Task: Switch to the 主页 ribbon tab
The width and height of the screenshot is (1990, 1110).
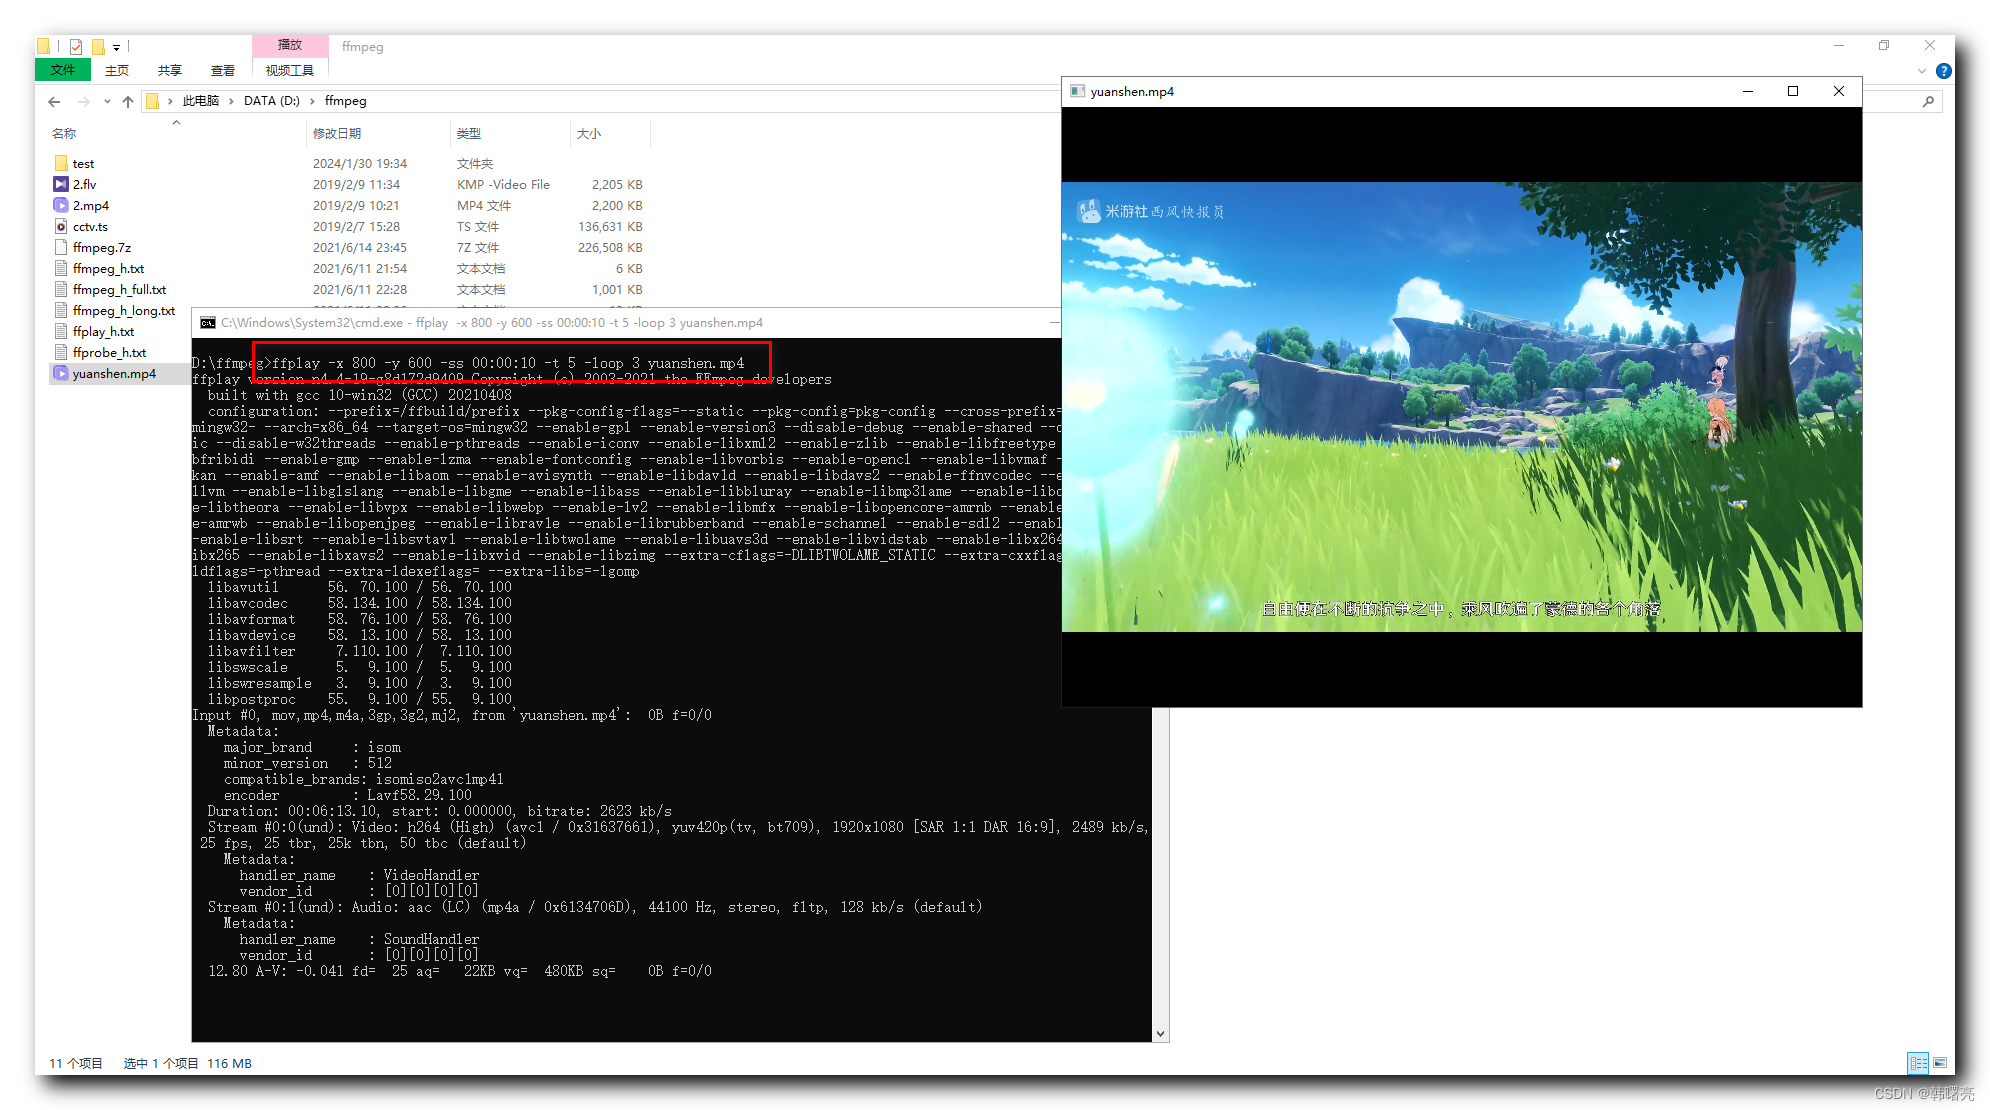Action: coord(117,70)
